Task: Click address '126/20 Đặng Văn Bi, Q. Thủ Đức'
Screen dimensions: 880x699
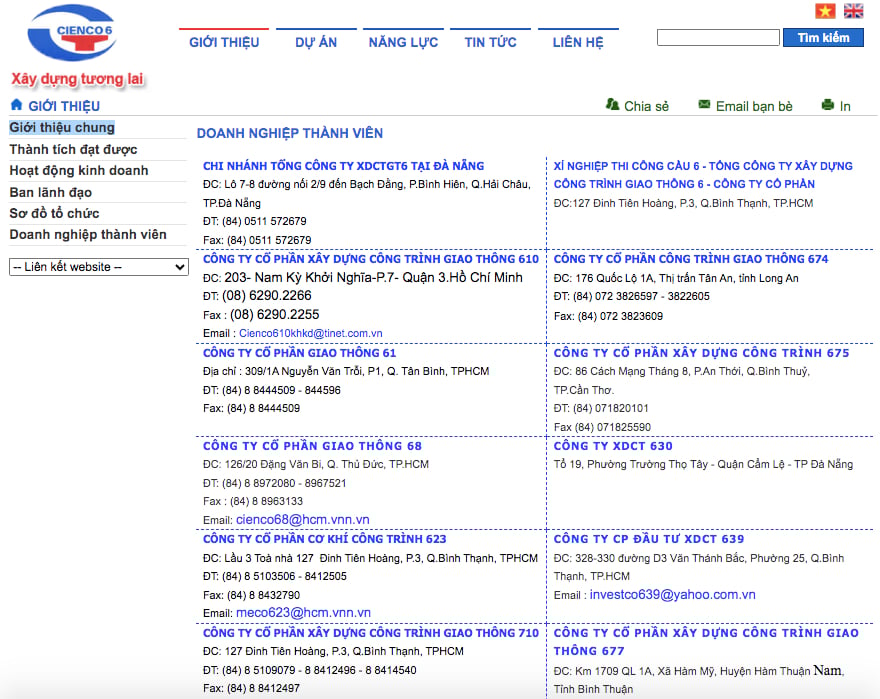Action: pyautogui.click(x=305, y=464)
